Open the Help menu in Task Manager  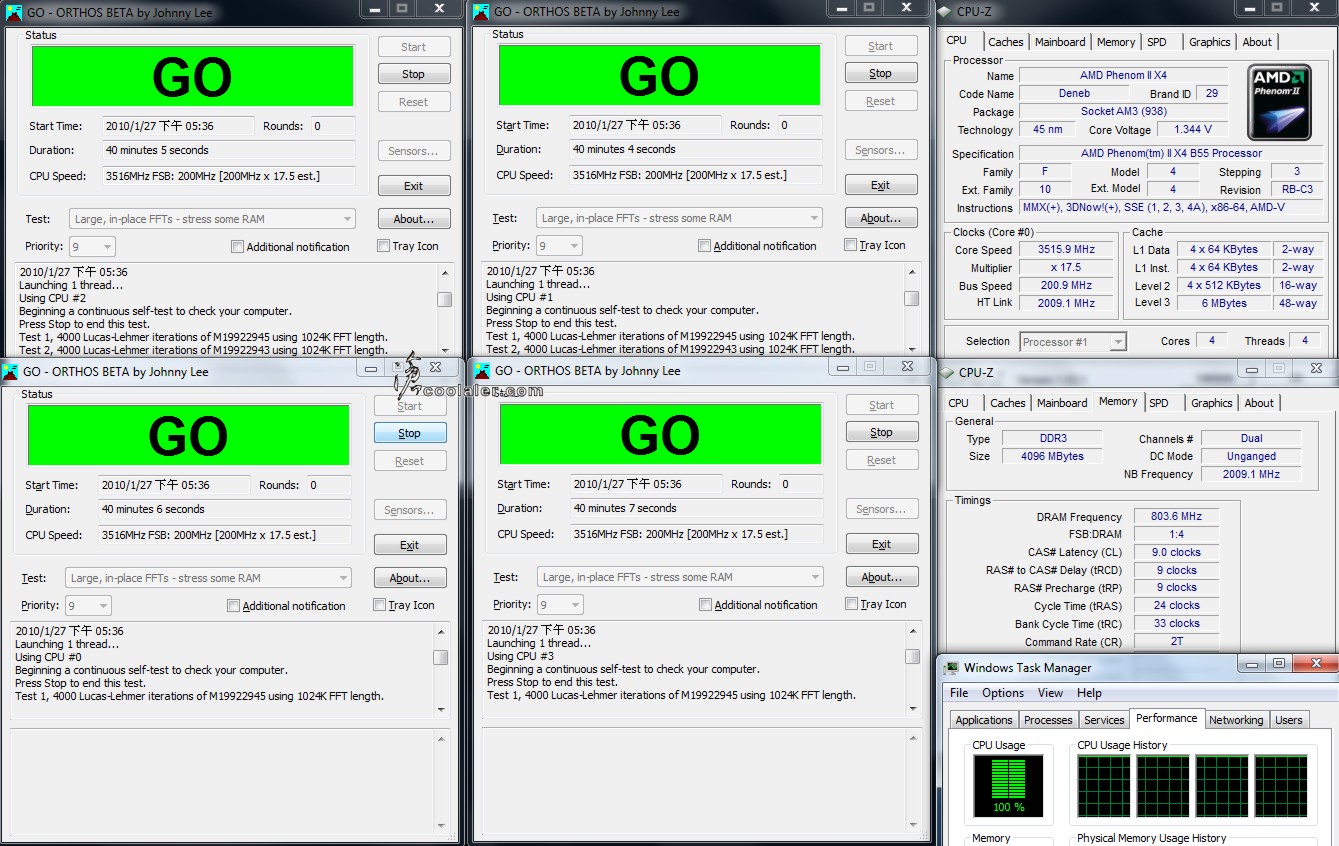[1089, 693]
